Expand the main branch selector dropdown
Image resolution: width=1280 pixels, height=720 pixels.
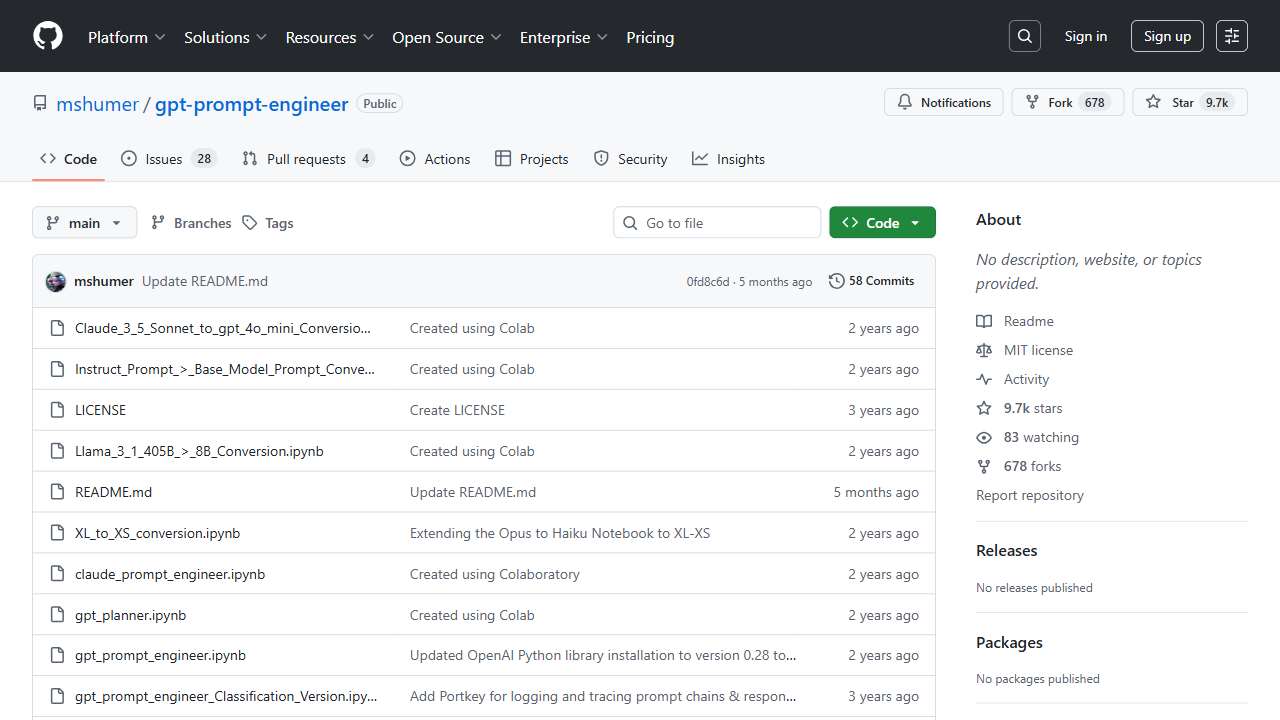pos(84,223)
